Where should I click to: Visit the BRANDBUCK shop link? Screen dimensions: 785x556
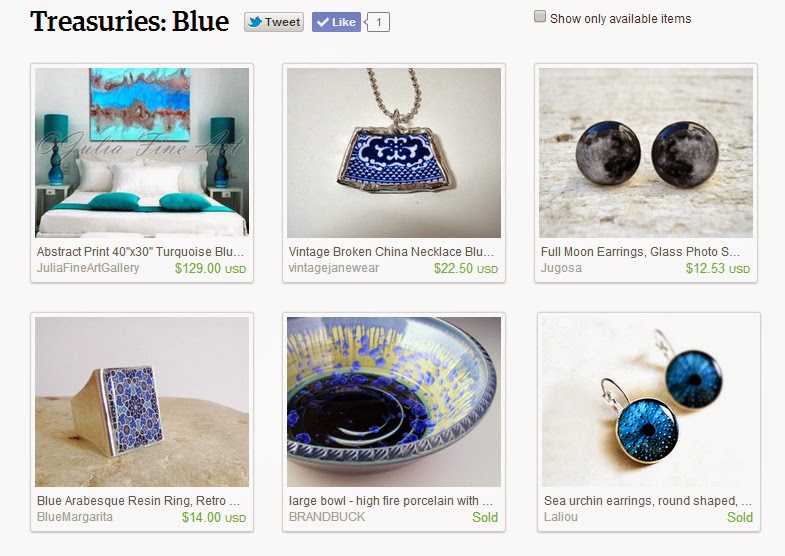327,517
